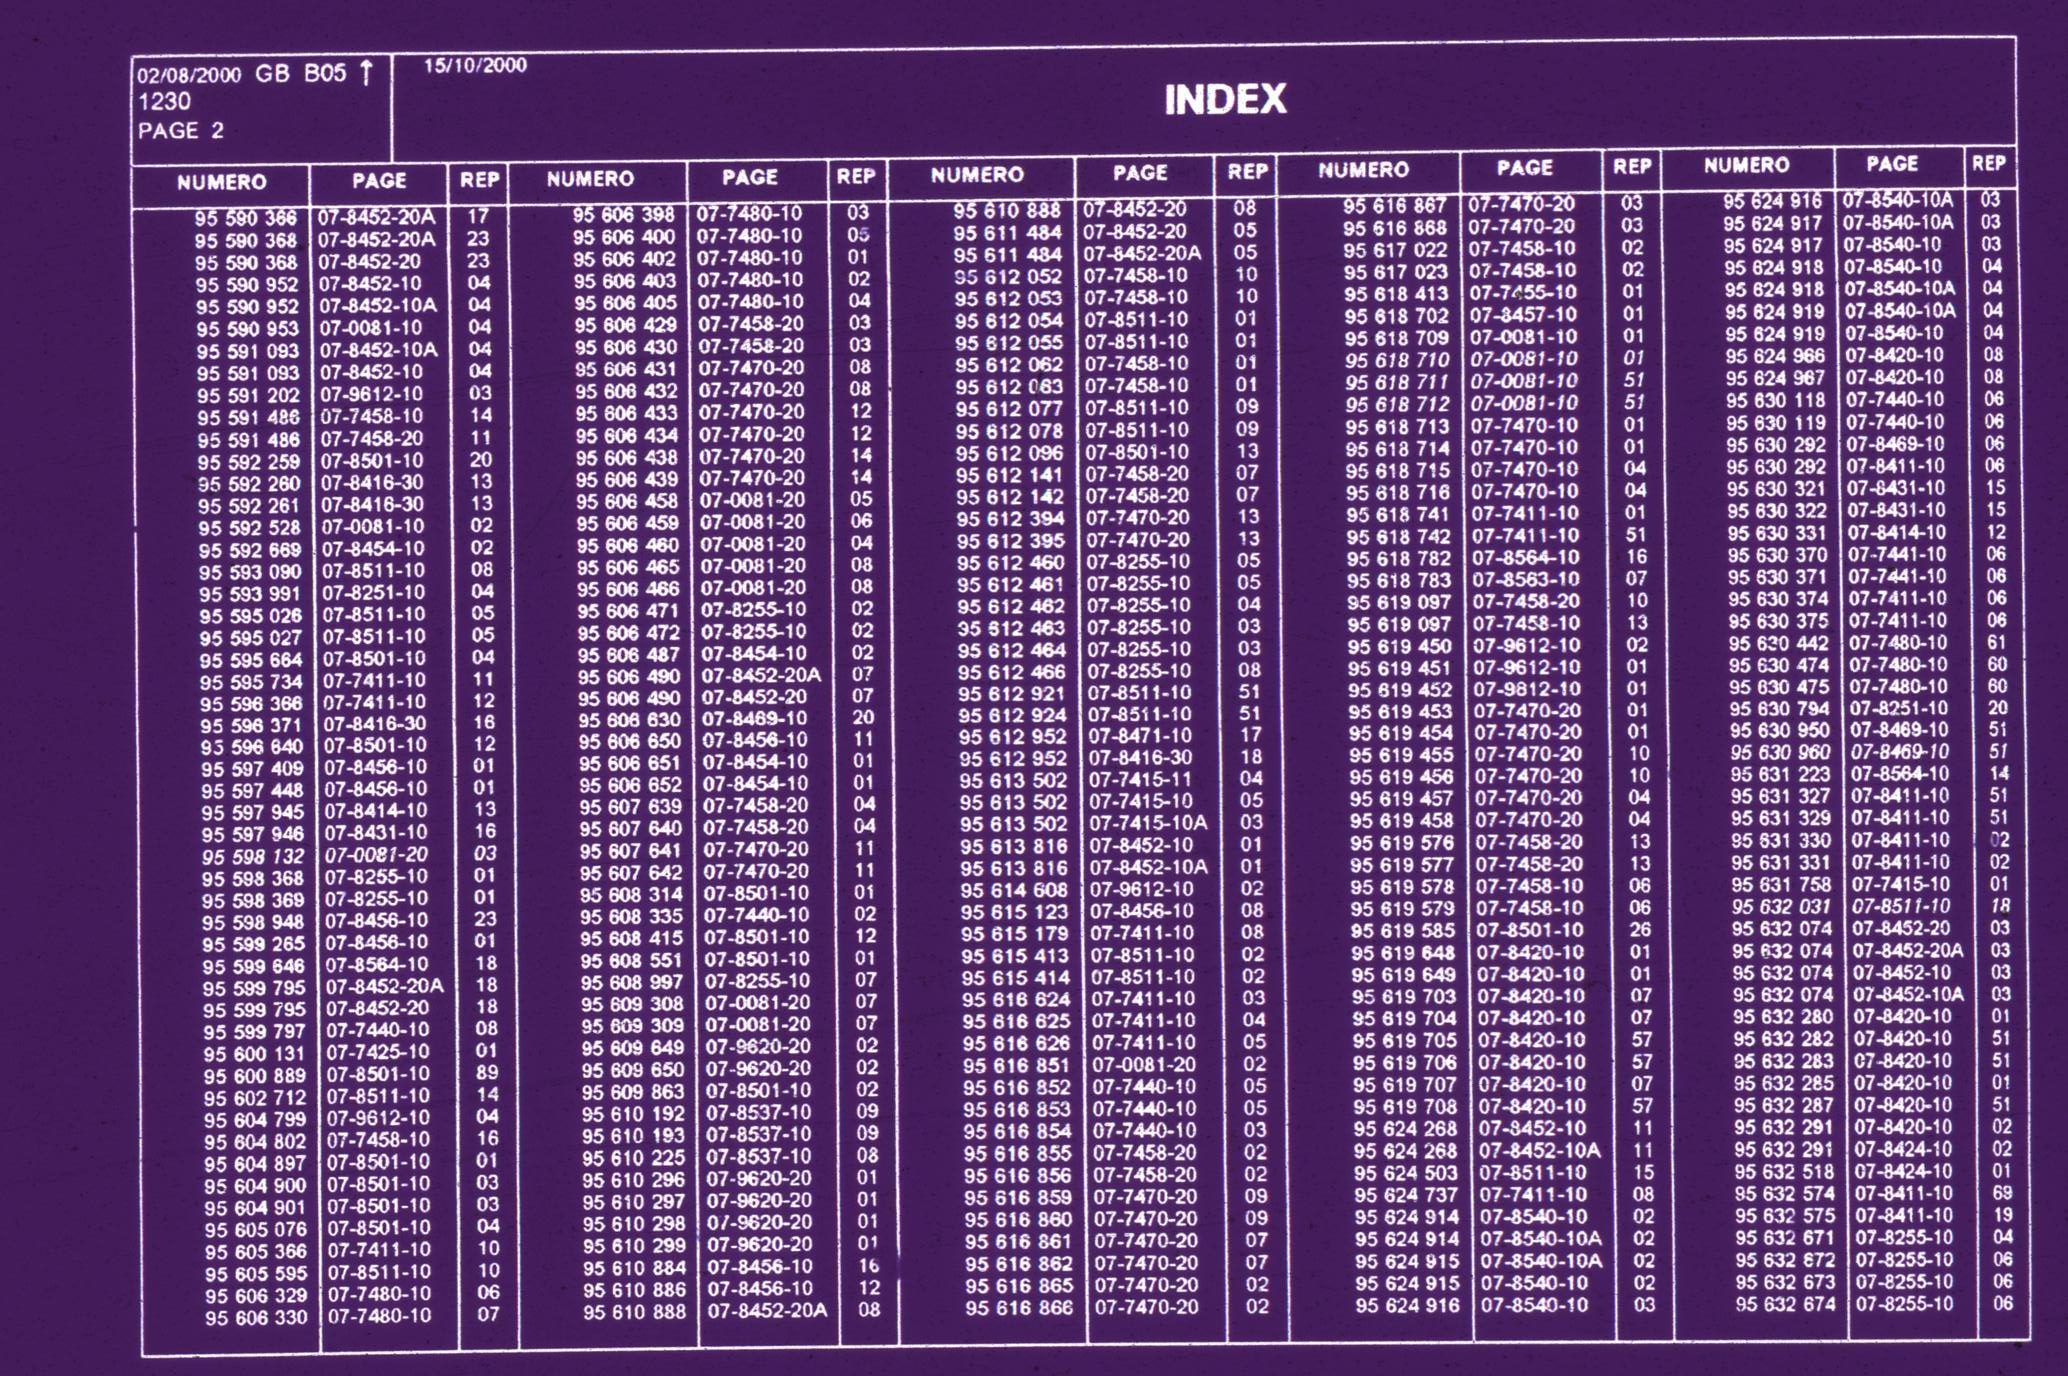Screen dimensions: 2068x1376
Task: Select numero 95 619 585
Action: click(1404, 931)
